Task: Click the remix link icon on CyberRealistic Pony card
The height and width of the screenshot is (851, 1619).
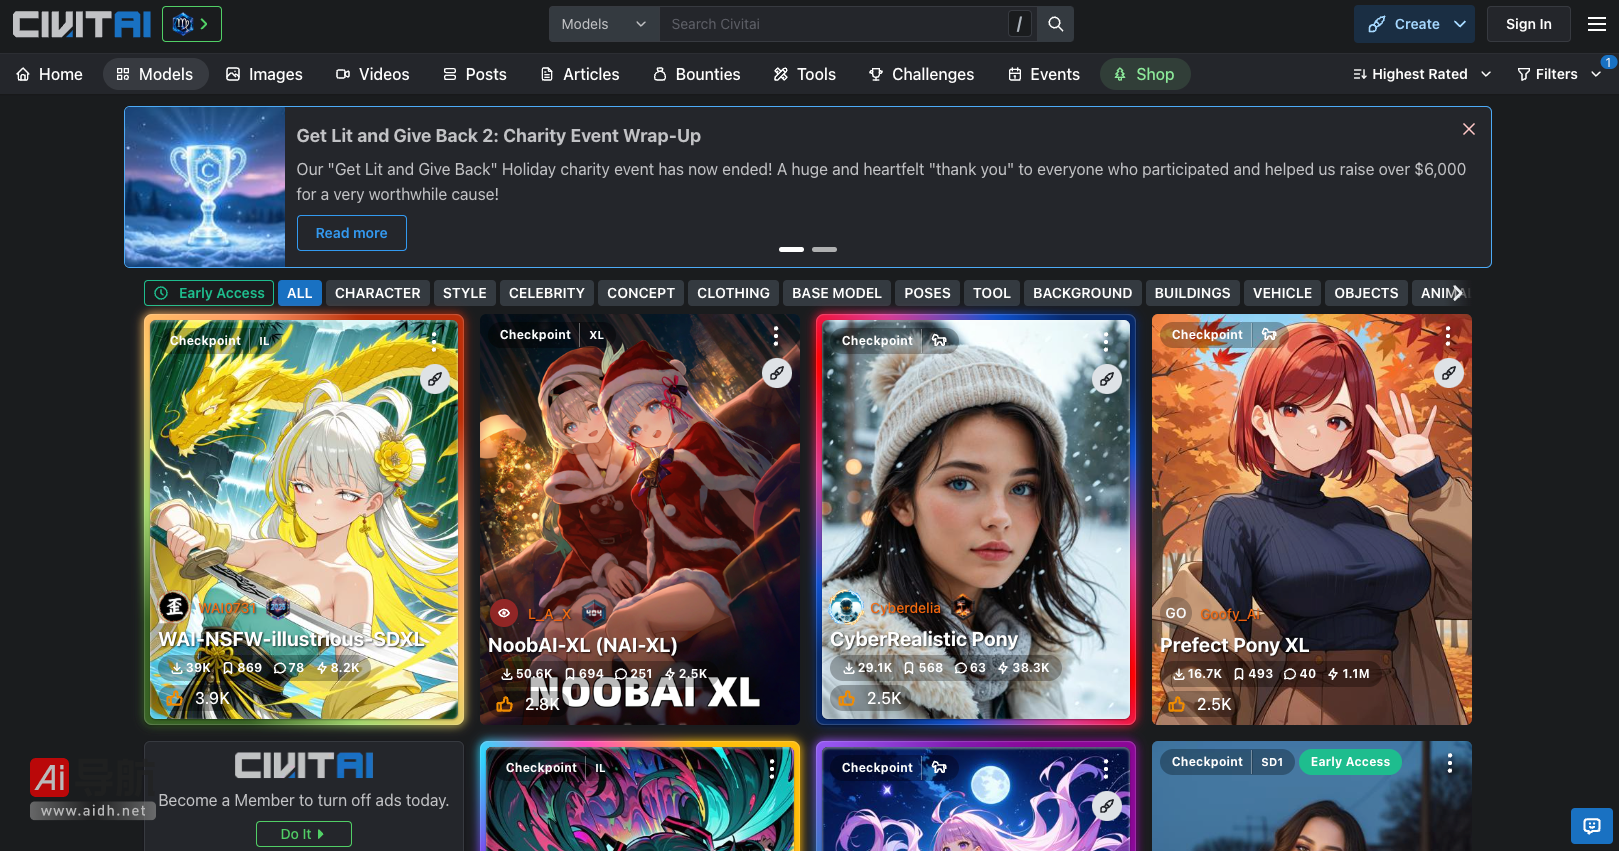Action: tap(1107, 379)
